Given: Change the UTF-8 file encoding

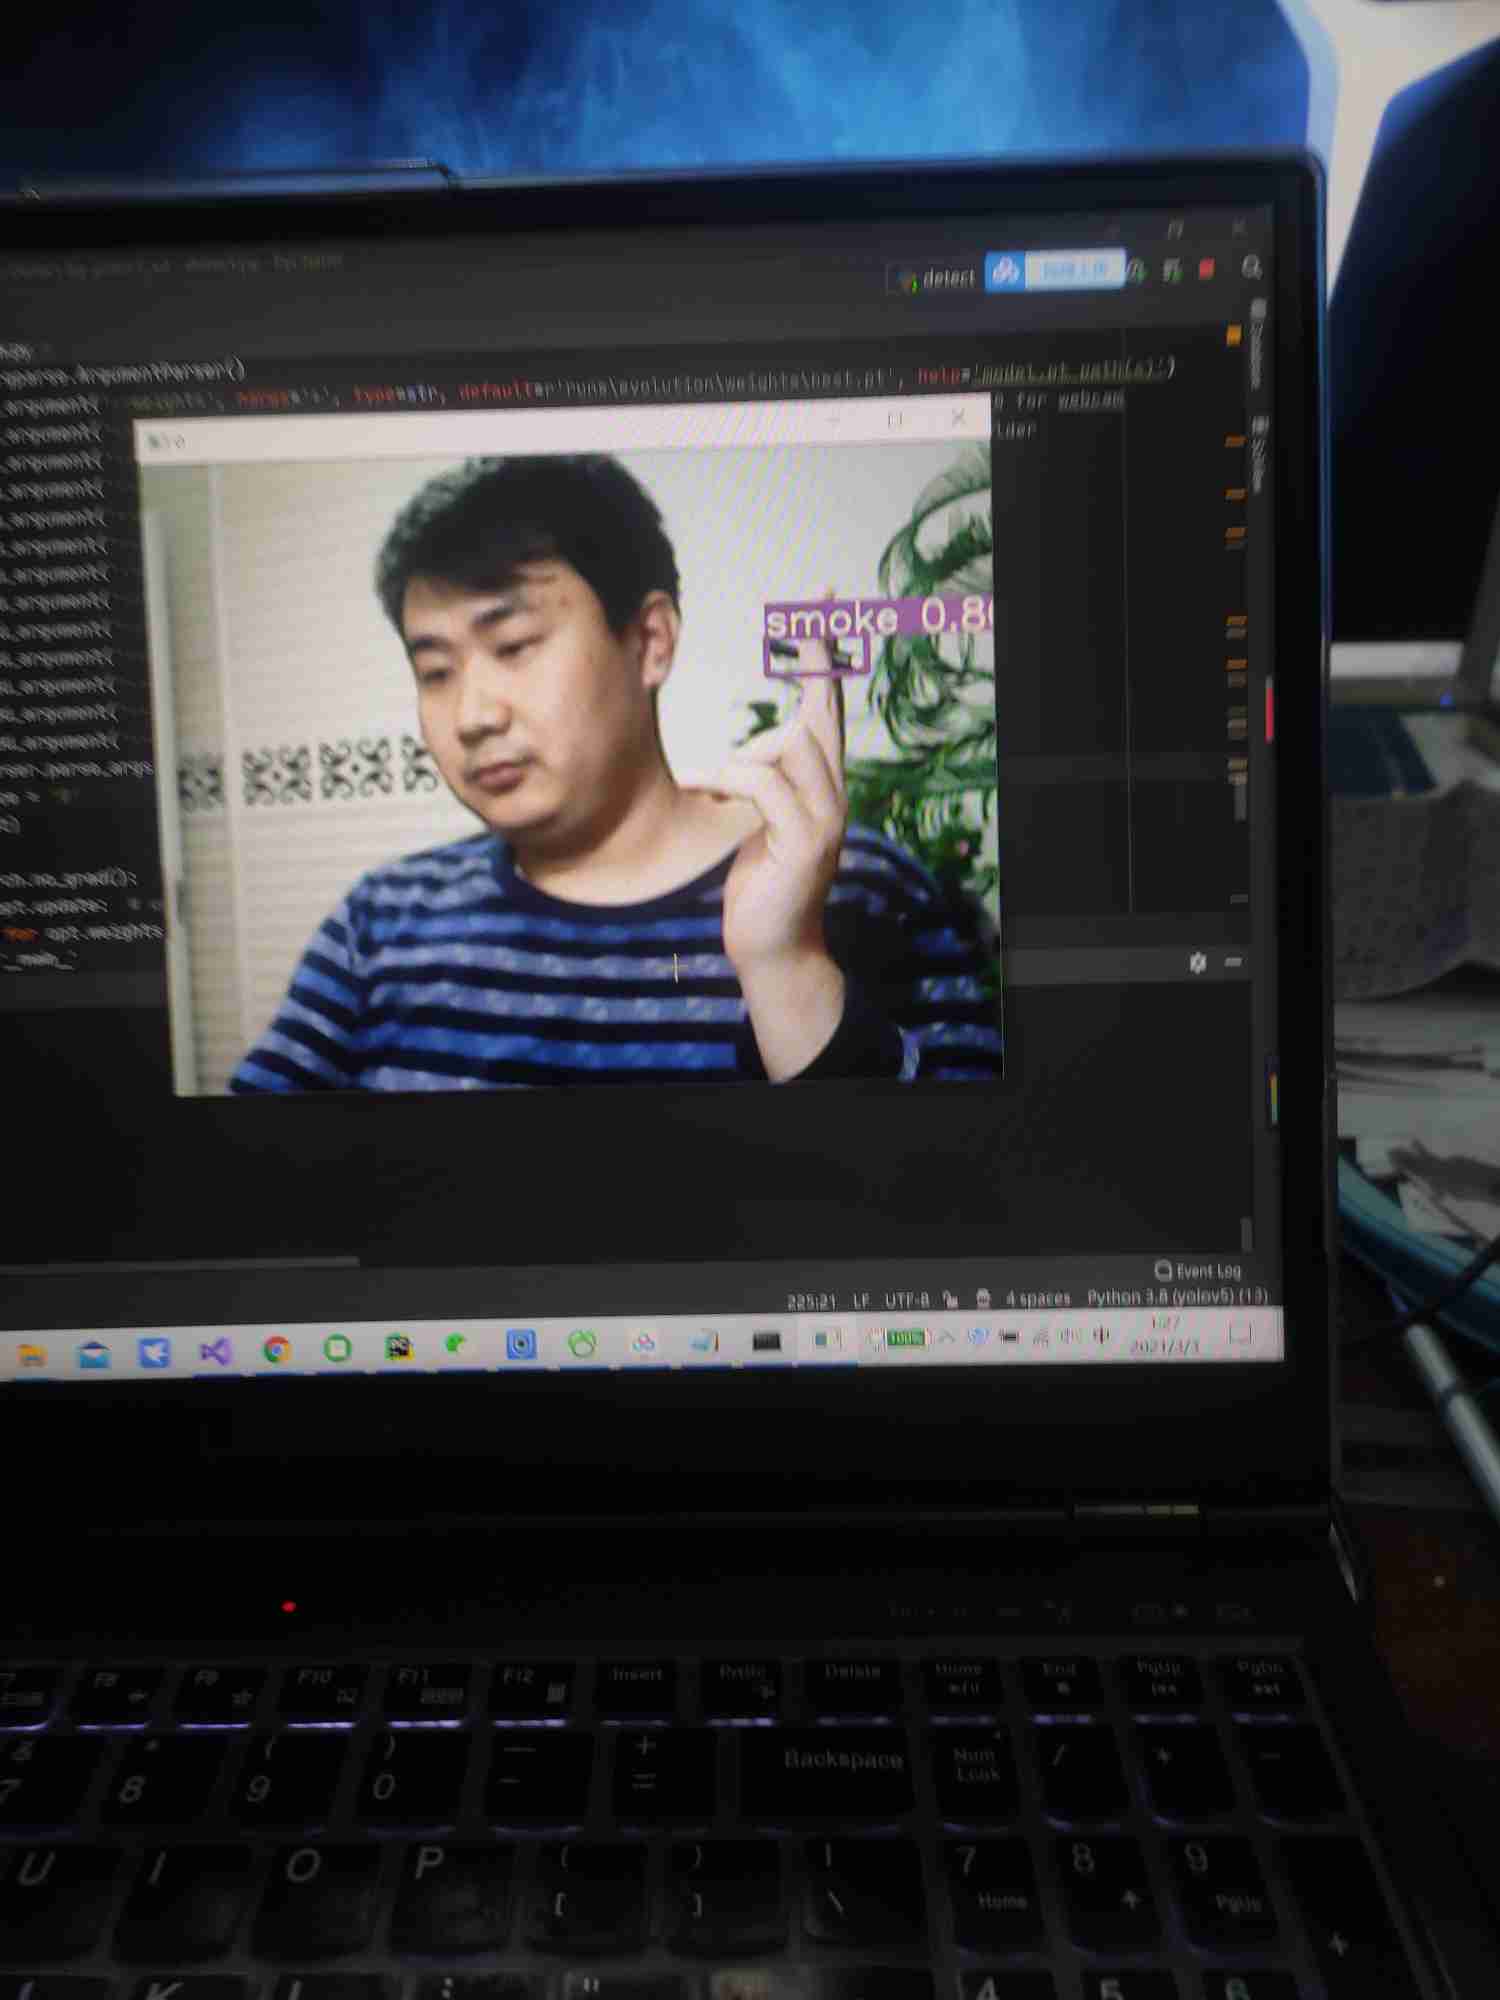Looking at the screenshot, I should point(906,1300).
